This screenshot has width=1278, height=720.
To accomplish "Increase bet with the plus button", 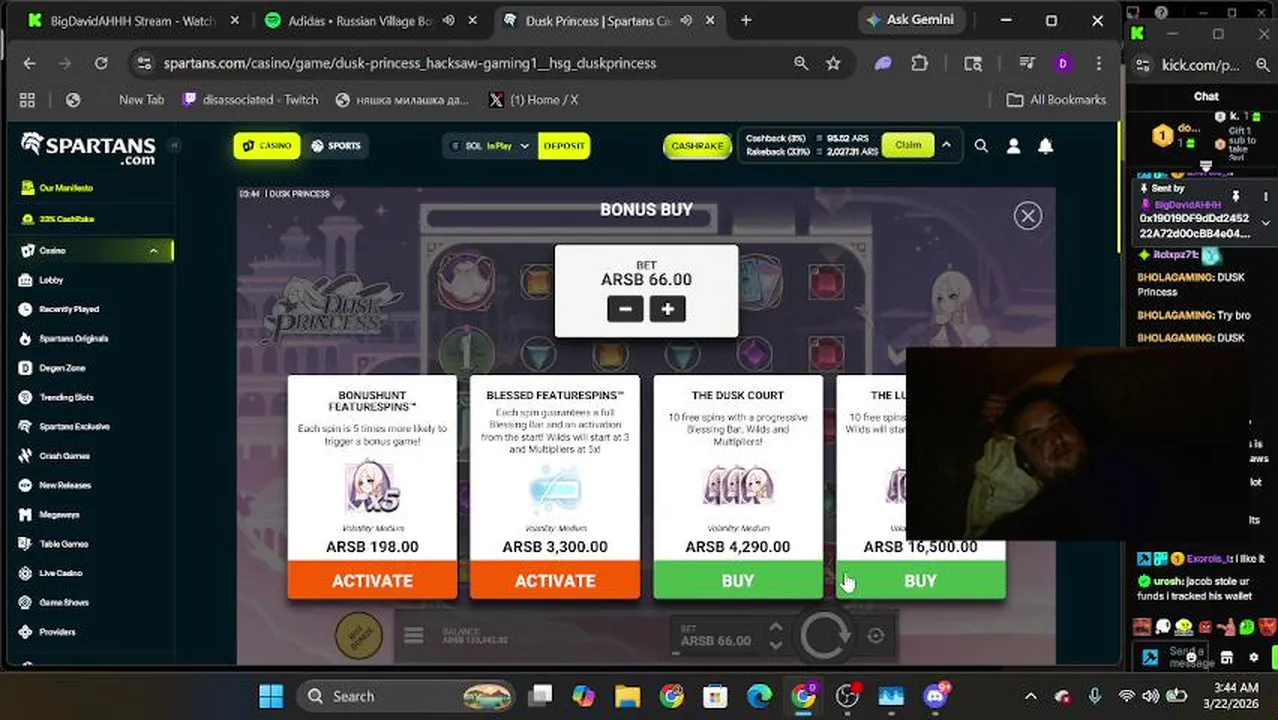I will click(667, 309).
